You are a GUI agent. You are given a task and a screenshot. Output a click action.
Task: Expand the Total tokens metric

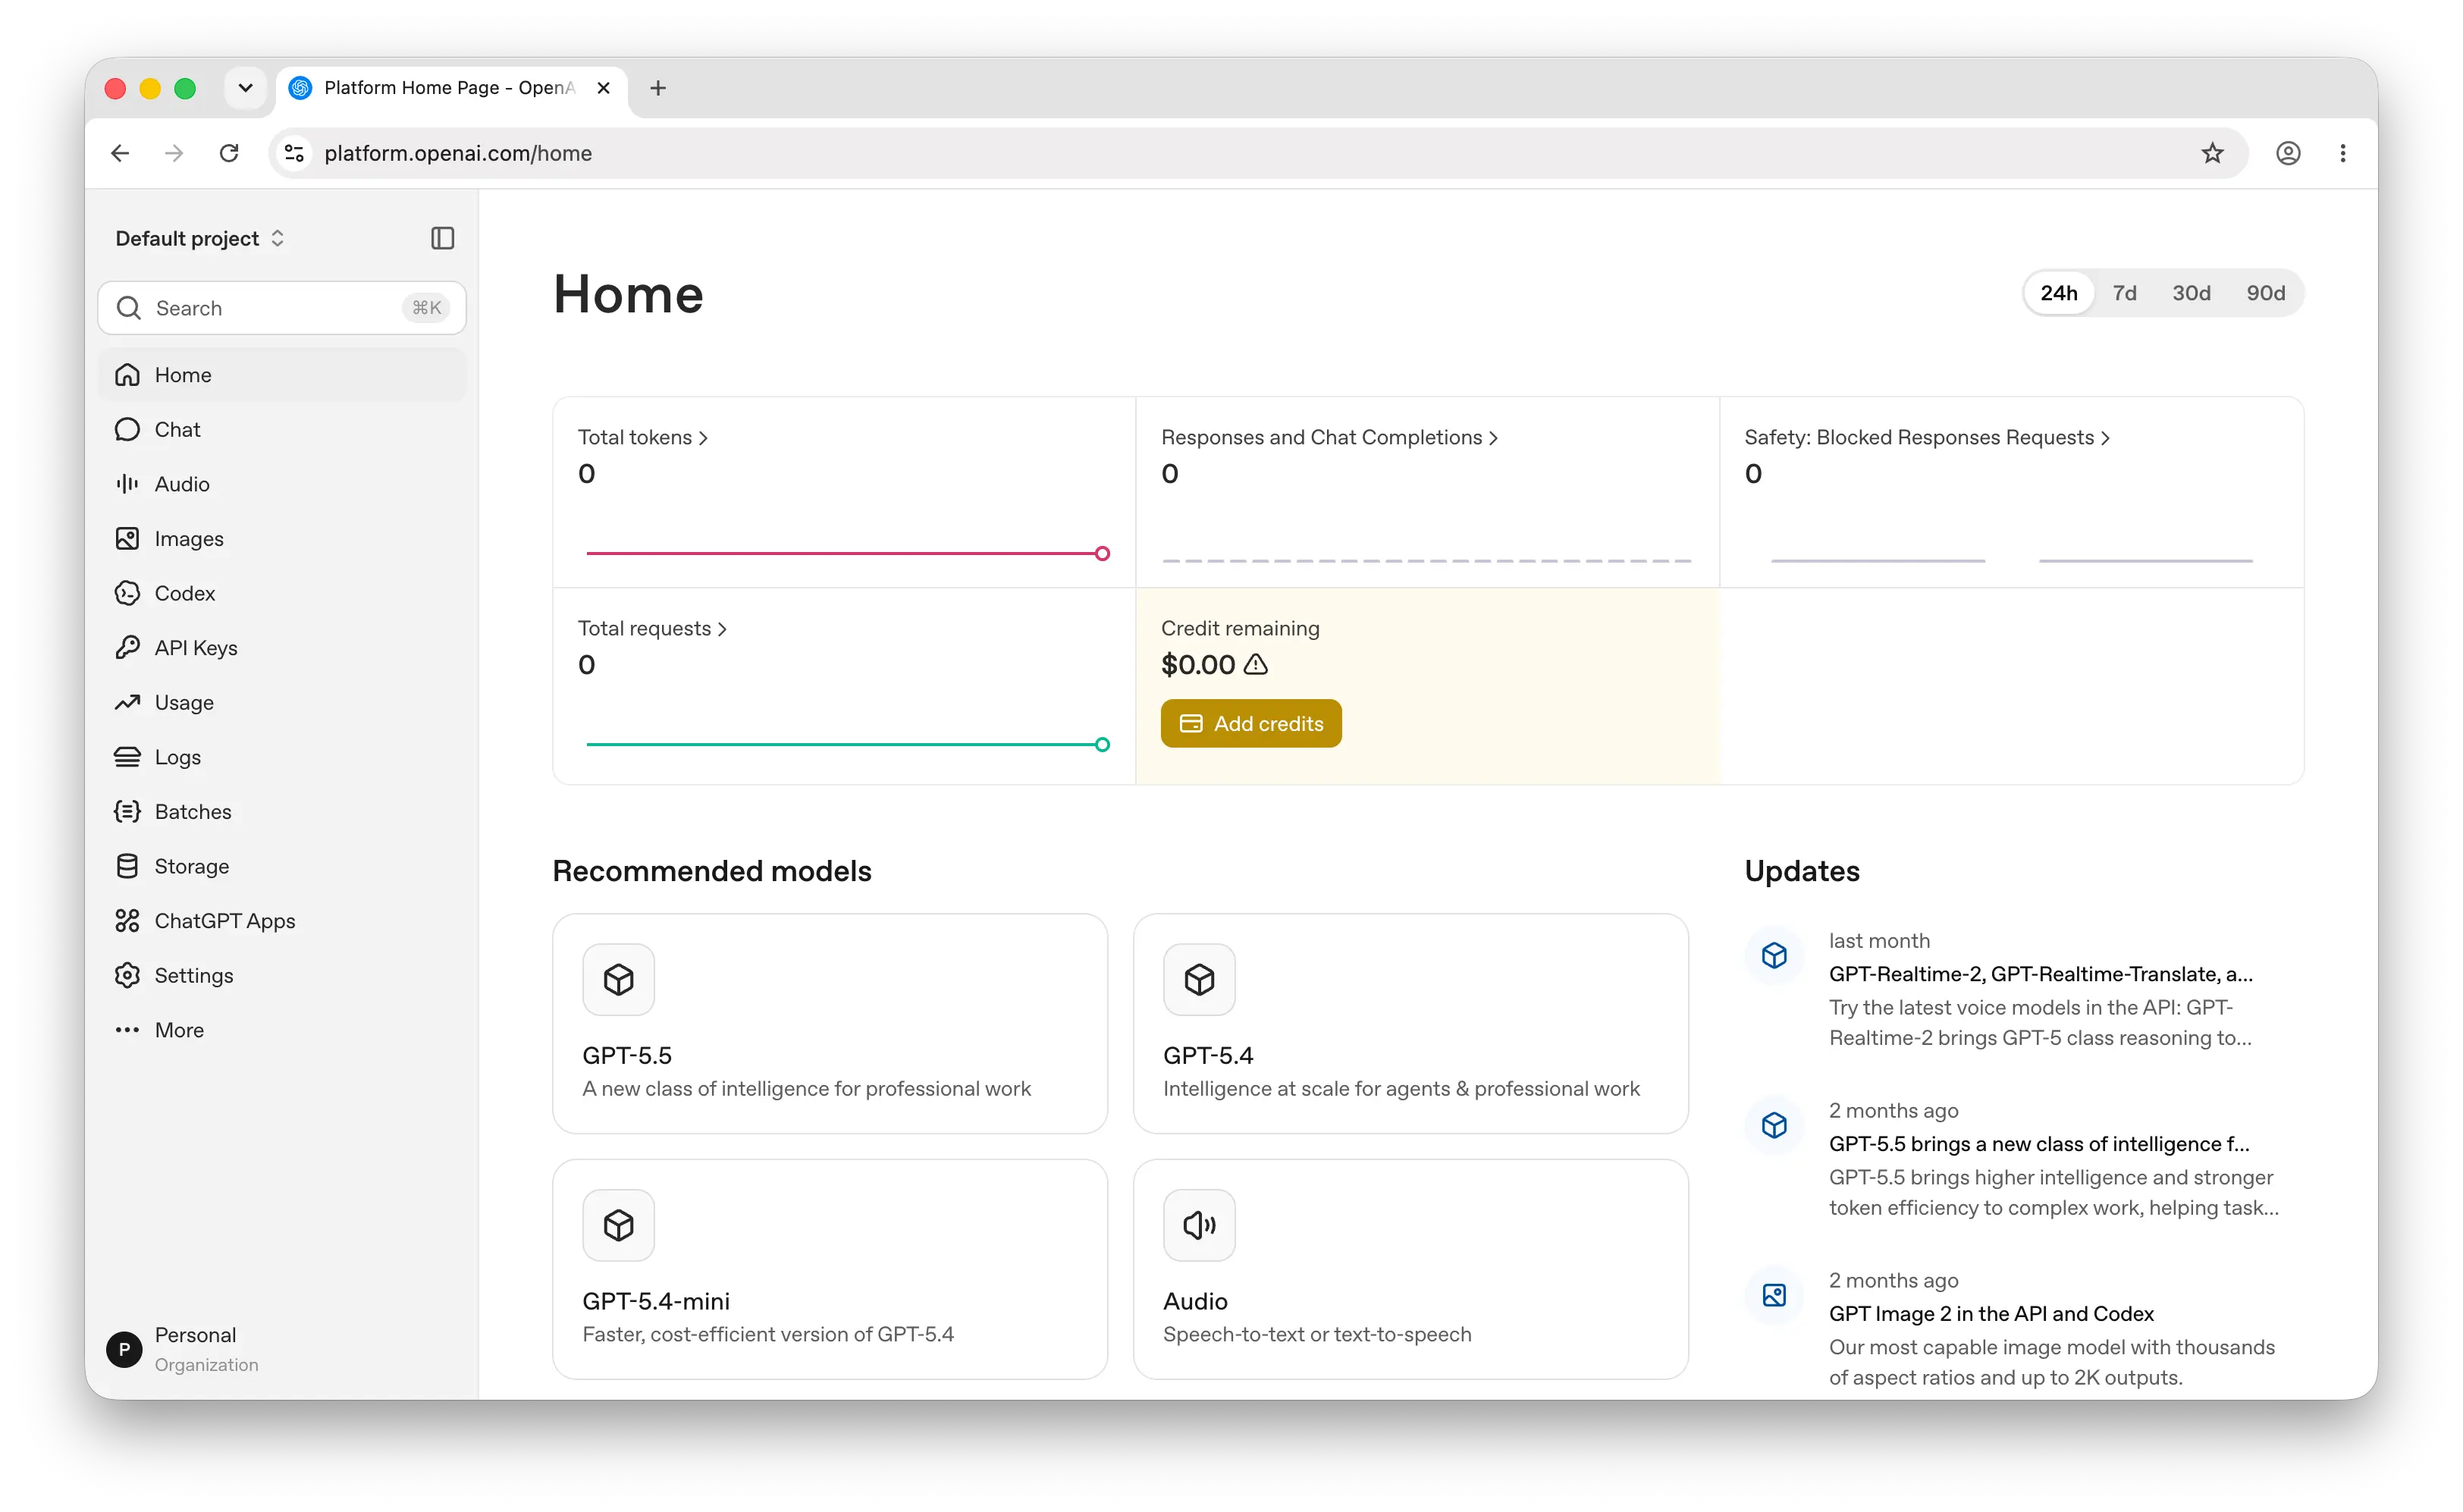click(643, 437)
